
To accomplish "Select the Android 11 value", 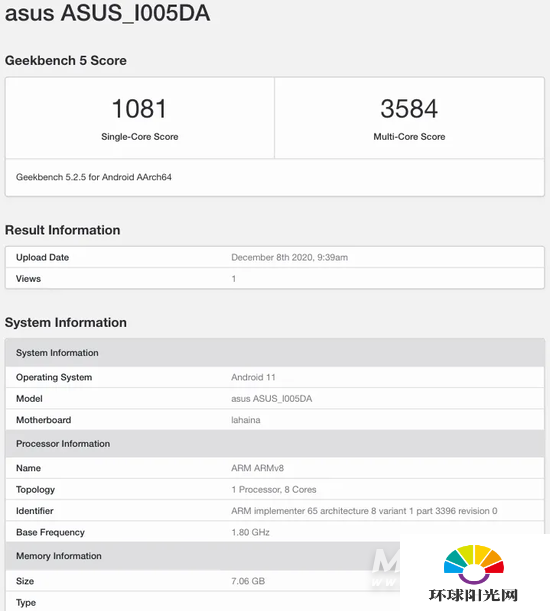I will click(x=253, y=377).
